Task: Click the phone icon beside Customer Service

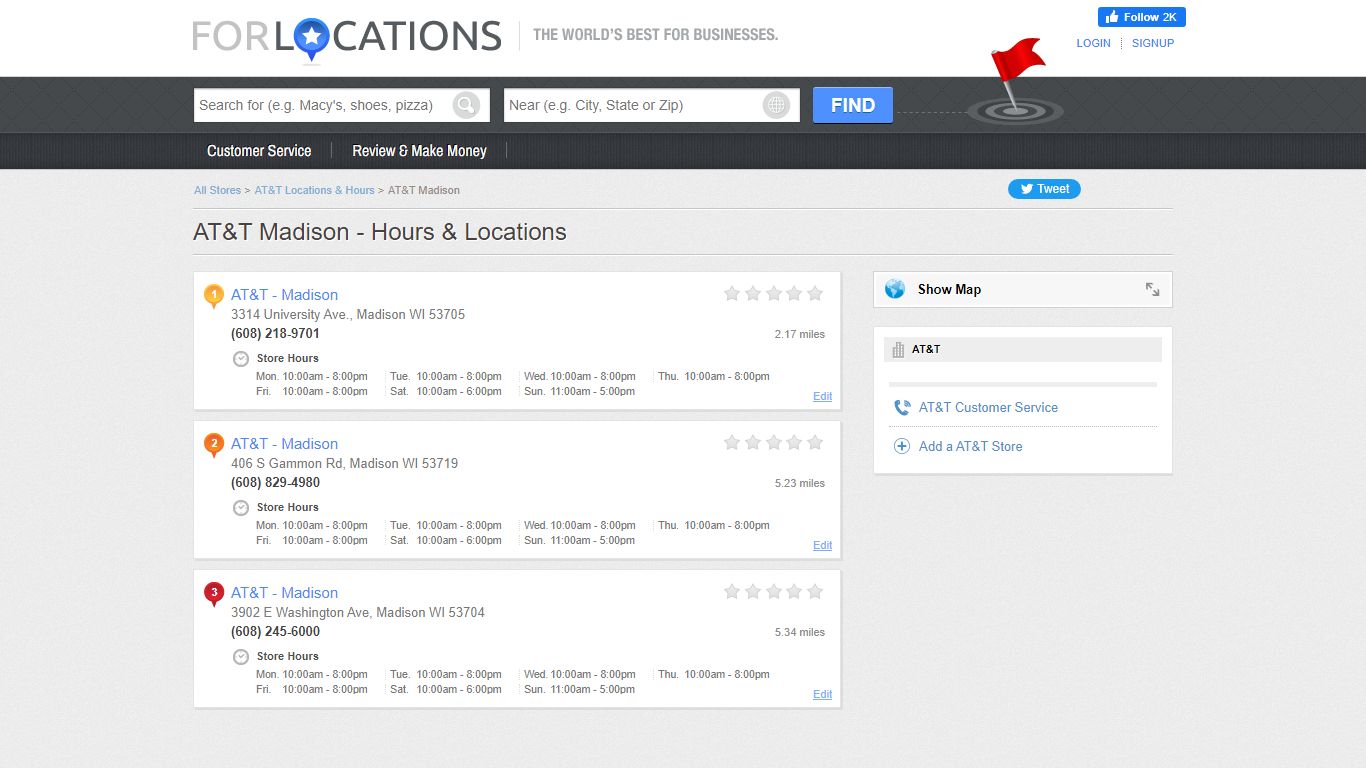Action: (902, 408)
